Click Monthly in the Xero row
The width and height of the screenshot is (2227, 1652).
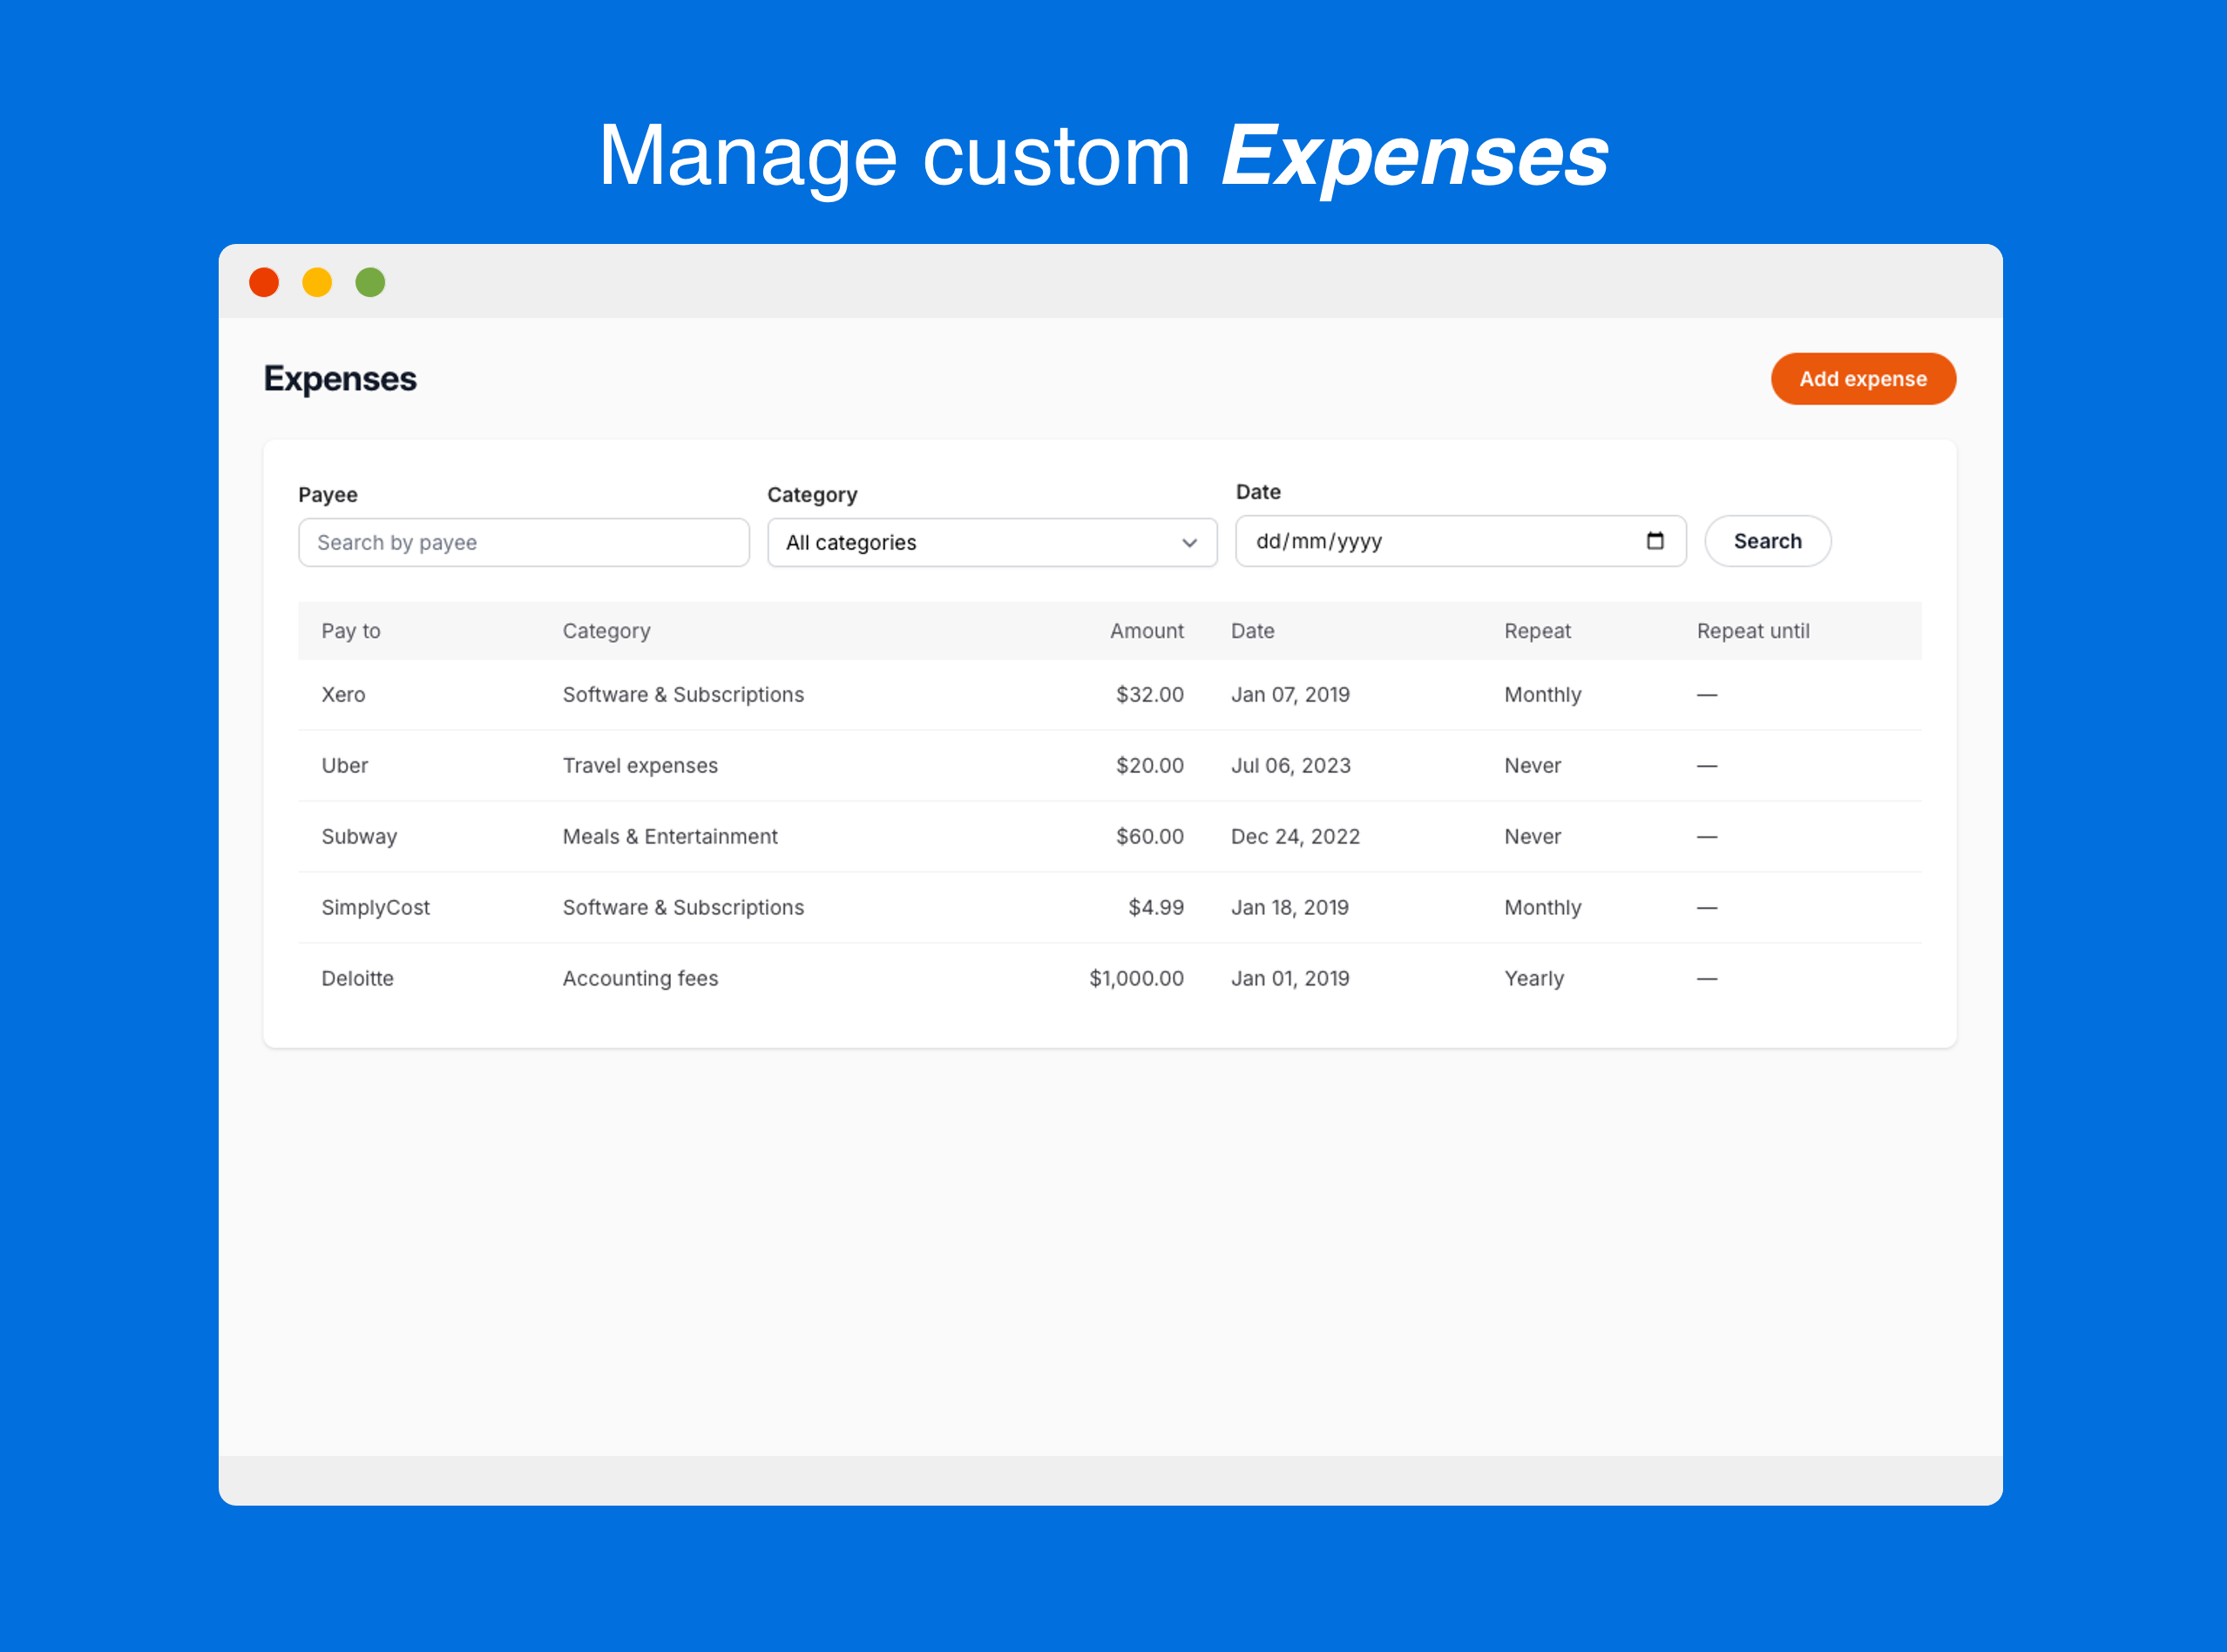coord(1542,695)
